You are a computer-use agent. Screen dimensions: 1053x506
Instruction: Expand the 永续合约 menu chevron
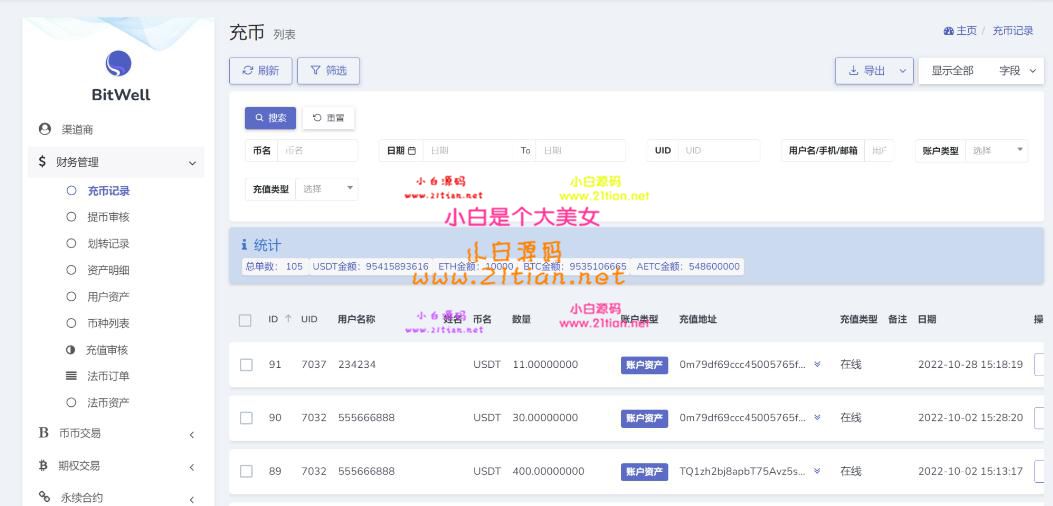coord(191,499)
